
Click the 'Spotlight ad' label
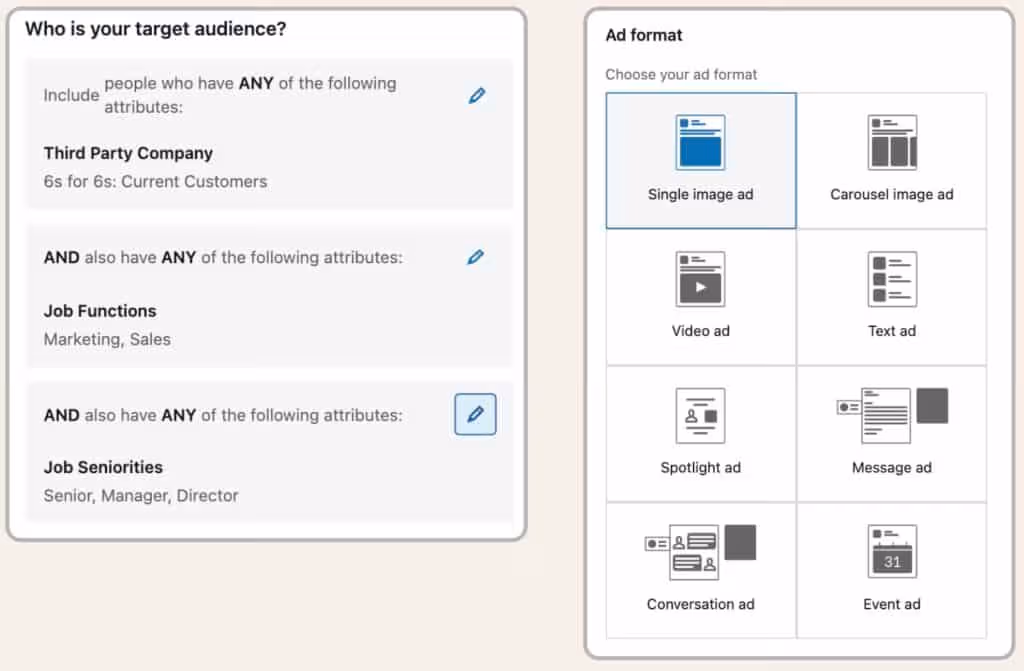[x=700, y=467]
